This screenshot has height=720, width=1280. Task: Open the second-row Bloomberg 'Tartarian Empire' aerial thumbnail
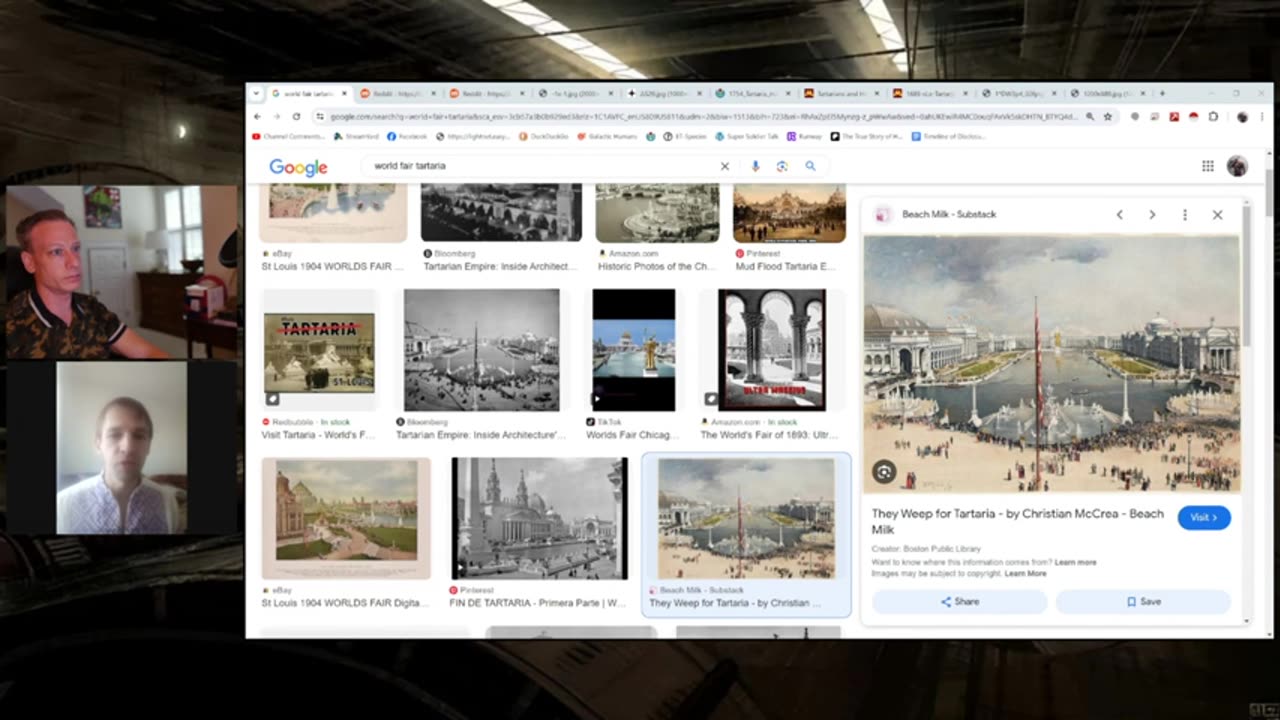tap(481, 350)
